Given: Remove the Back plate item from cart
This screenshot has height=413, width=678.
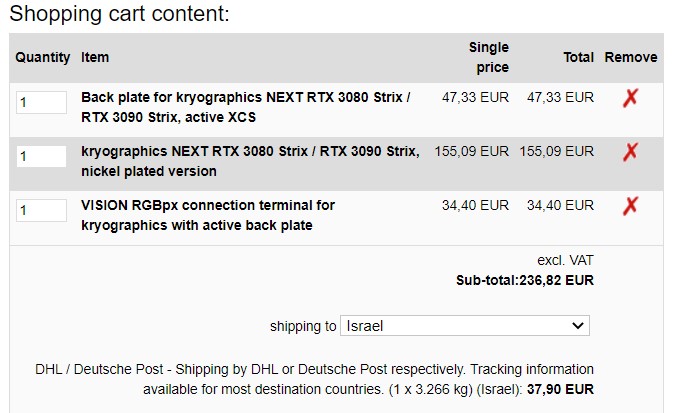Looking at the screenshot, I should coord(630,98).
